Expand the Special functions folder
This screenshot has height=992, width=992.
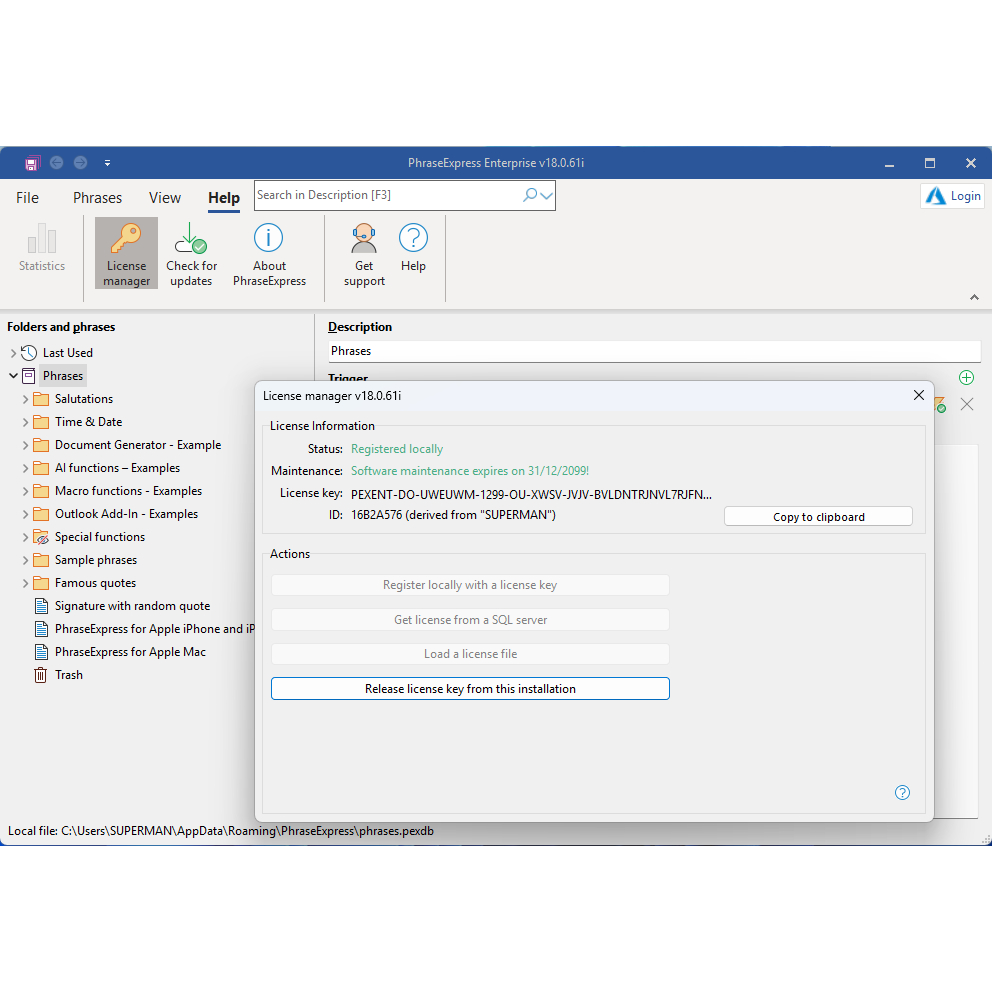tap(25, 537)
